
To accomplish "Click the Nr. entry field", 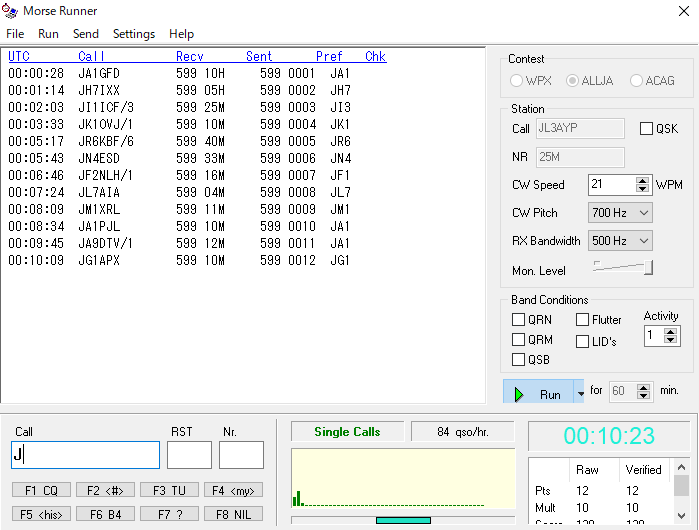I will (241, 455).
